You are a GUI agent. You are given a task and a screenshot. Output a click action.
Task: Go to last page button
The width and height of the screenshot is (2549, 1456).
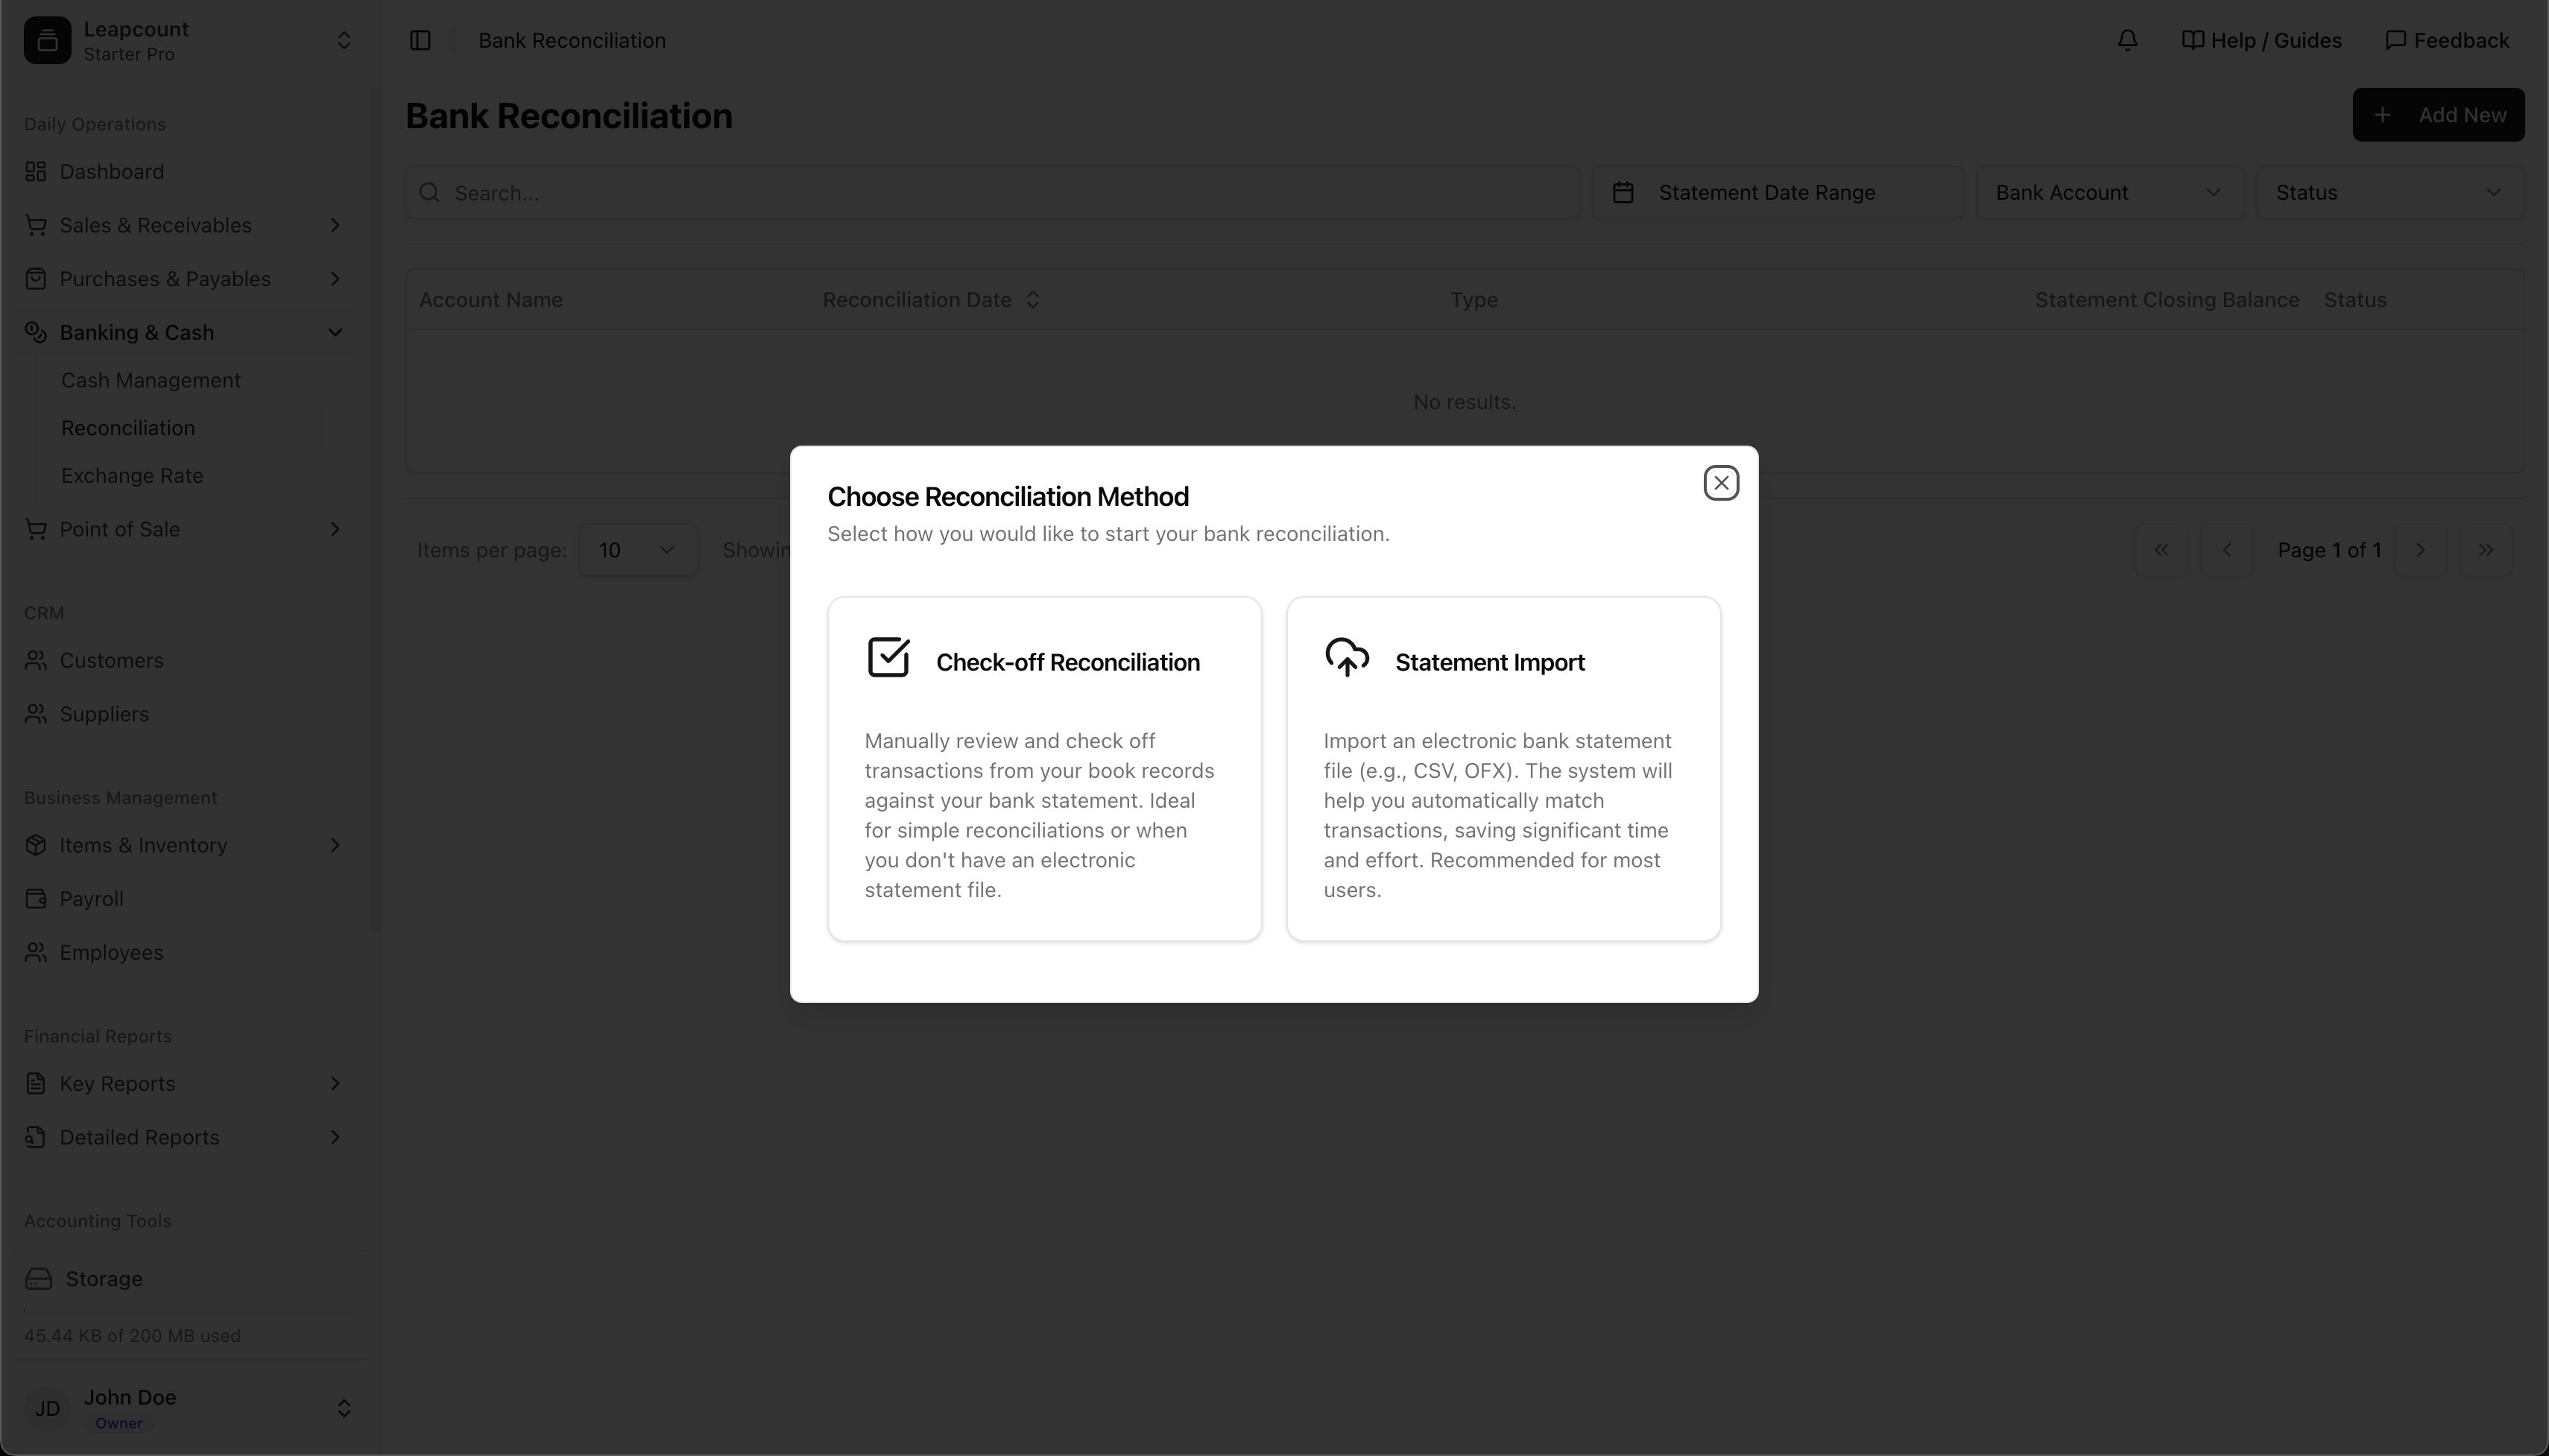point(2486,550)
